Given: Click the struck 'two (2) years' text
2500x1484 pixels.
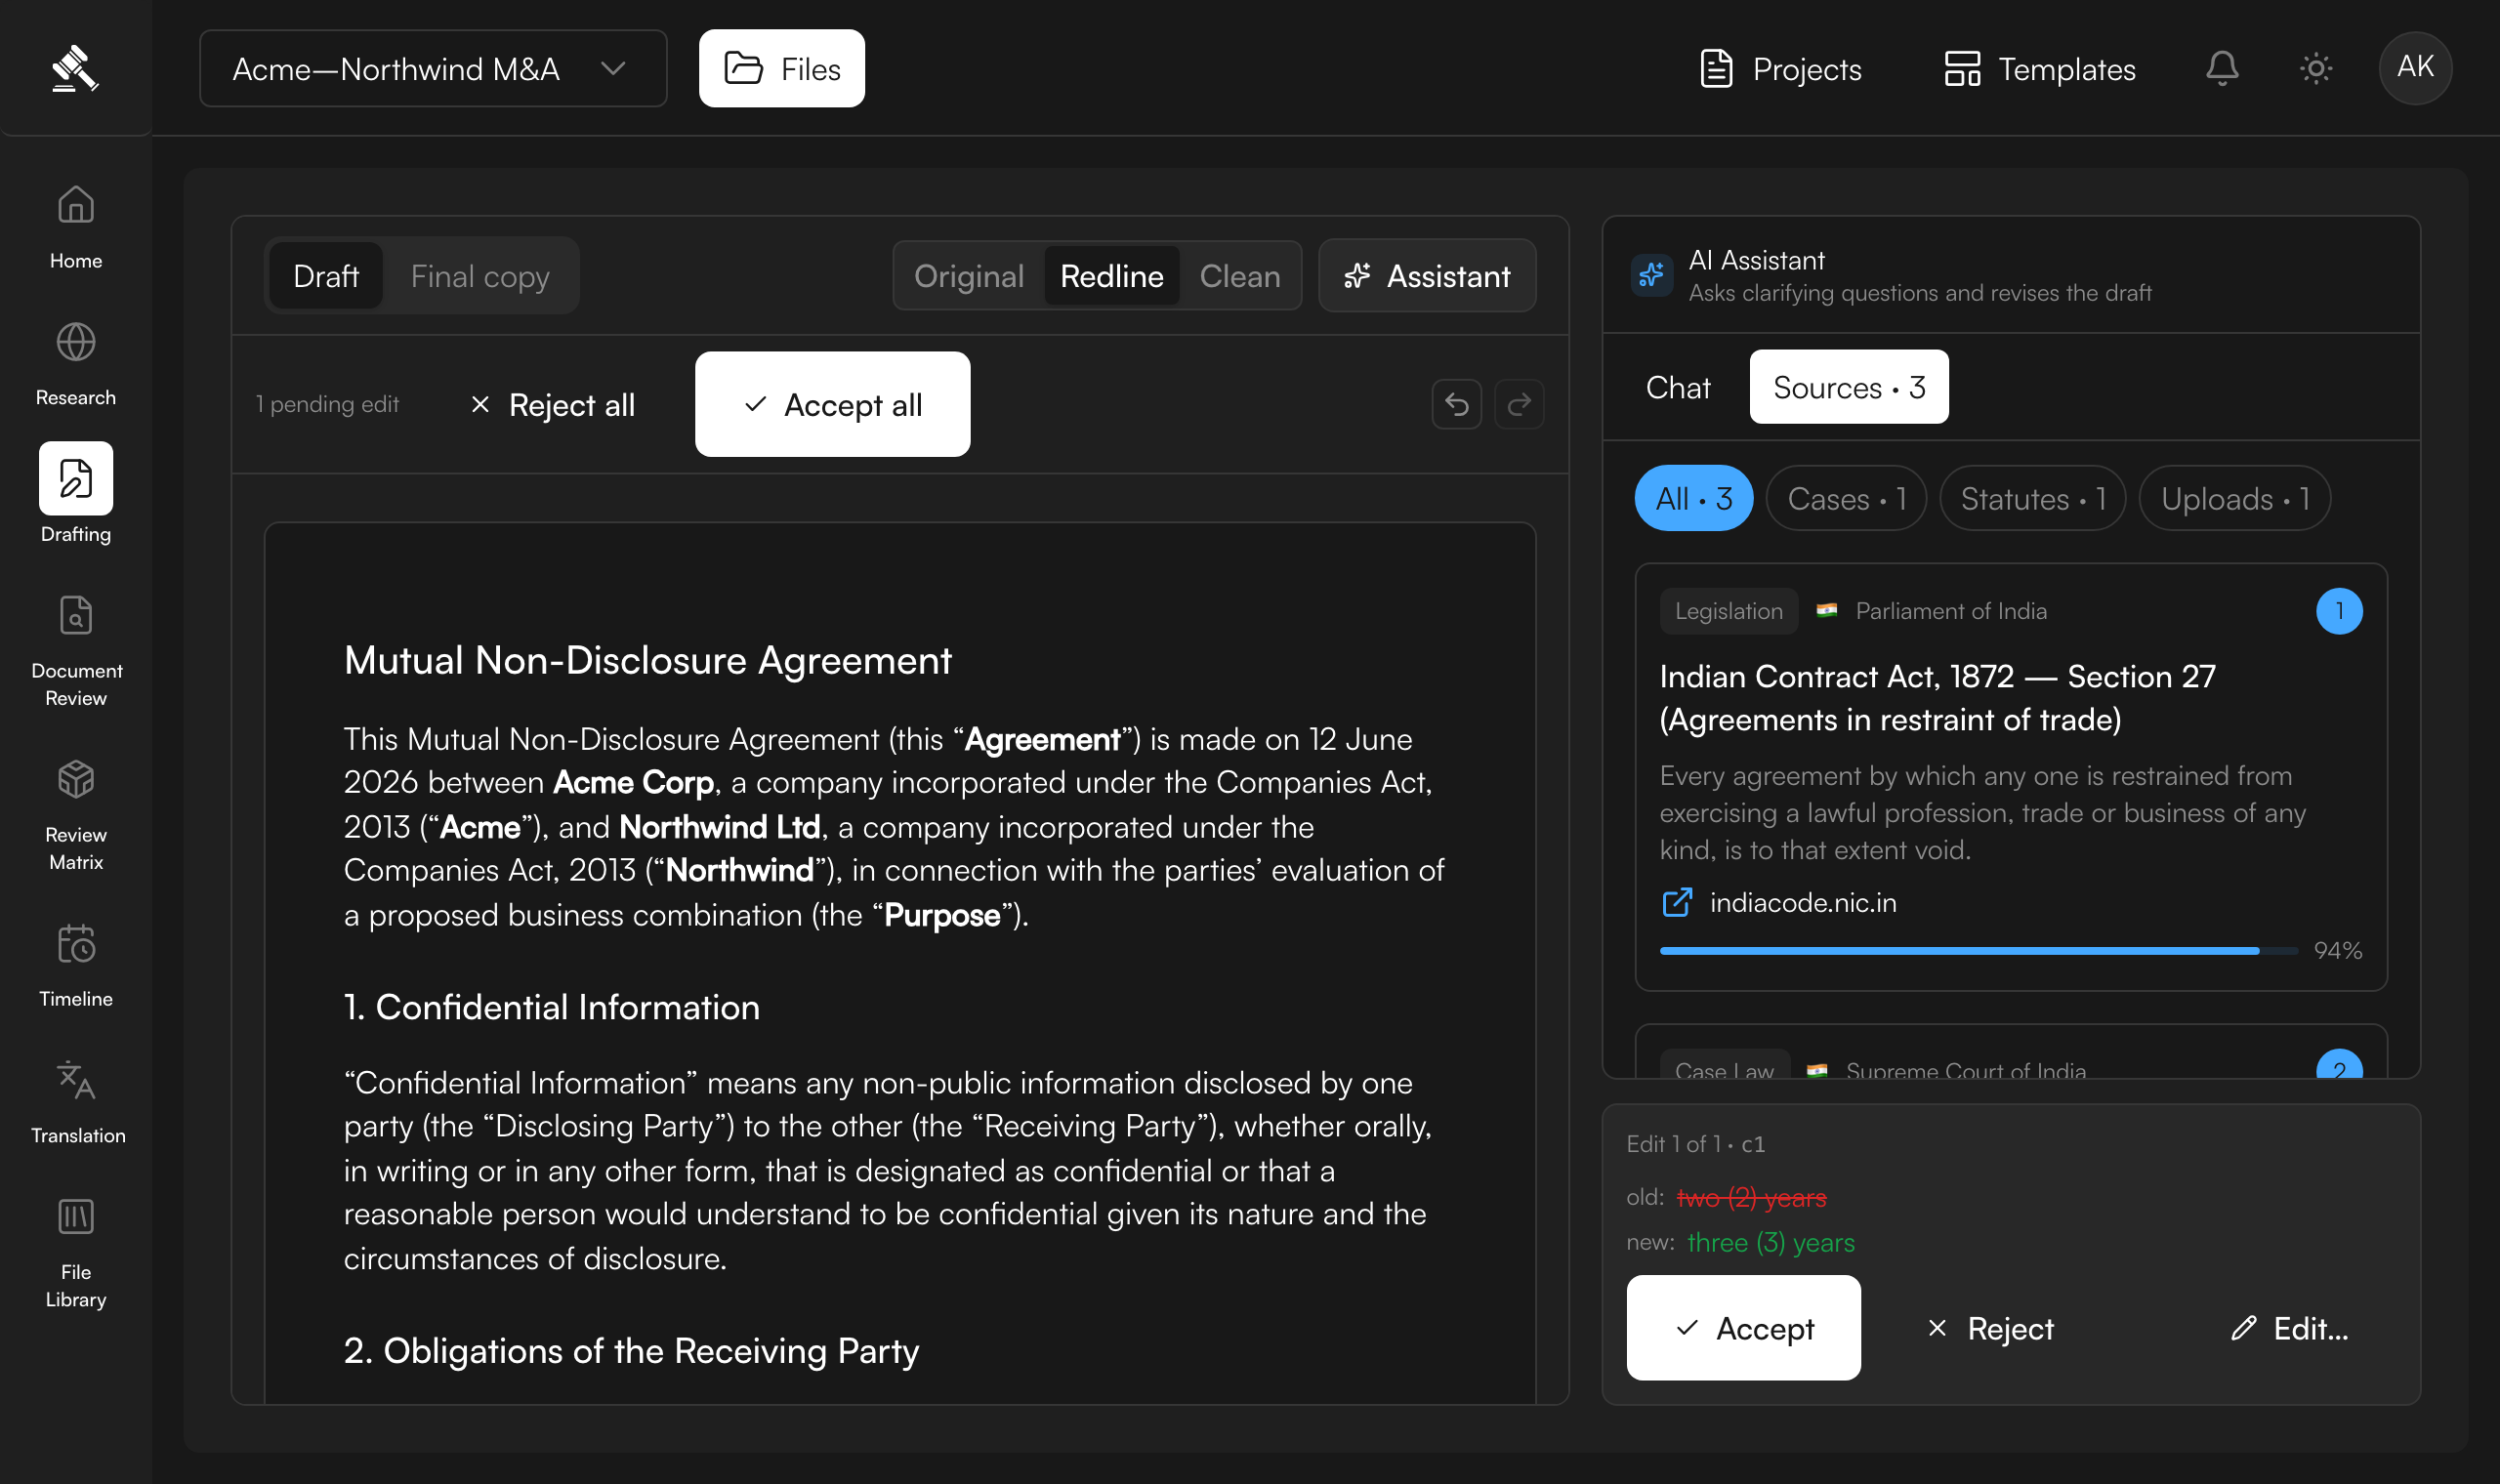Looking at the screenshot, I should click(x=1751, y=1198).
